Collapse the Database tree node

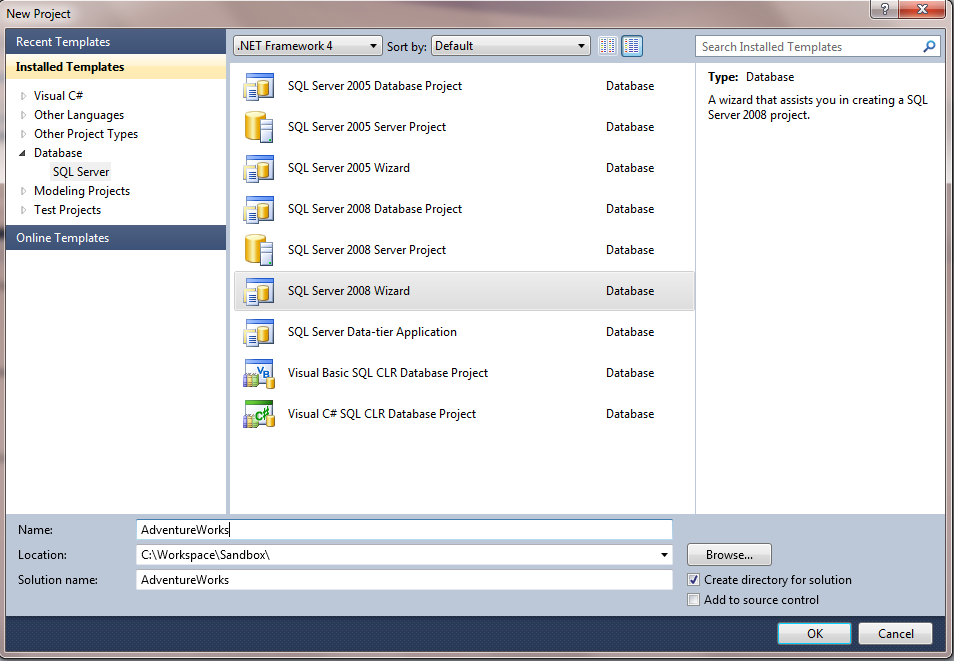pos(23,153)
